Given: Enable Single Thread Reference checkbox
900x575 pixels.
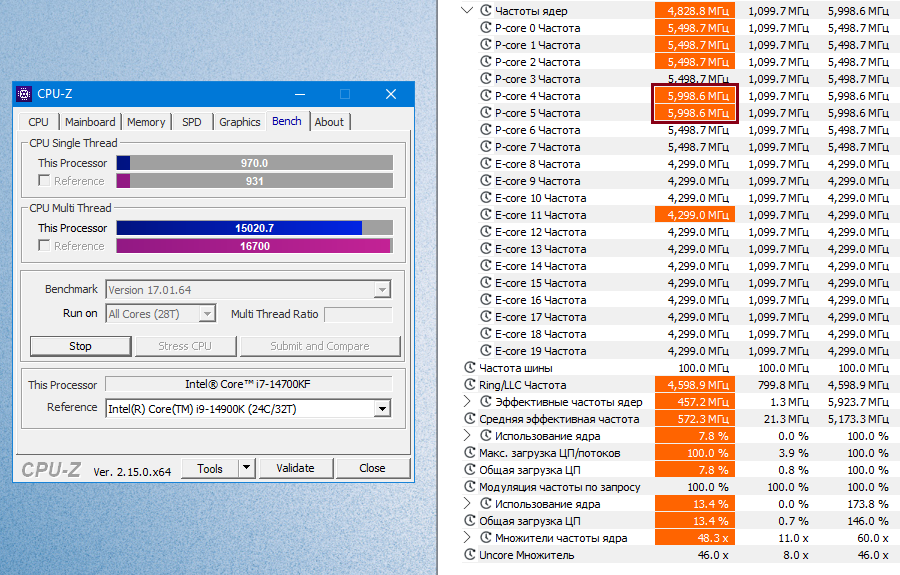Looking at the screenshot, I should pos(44,181).
